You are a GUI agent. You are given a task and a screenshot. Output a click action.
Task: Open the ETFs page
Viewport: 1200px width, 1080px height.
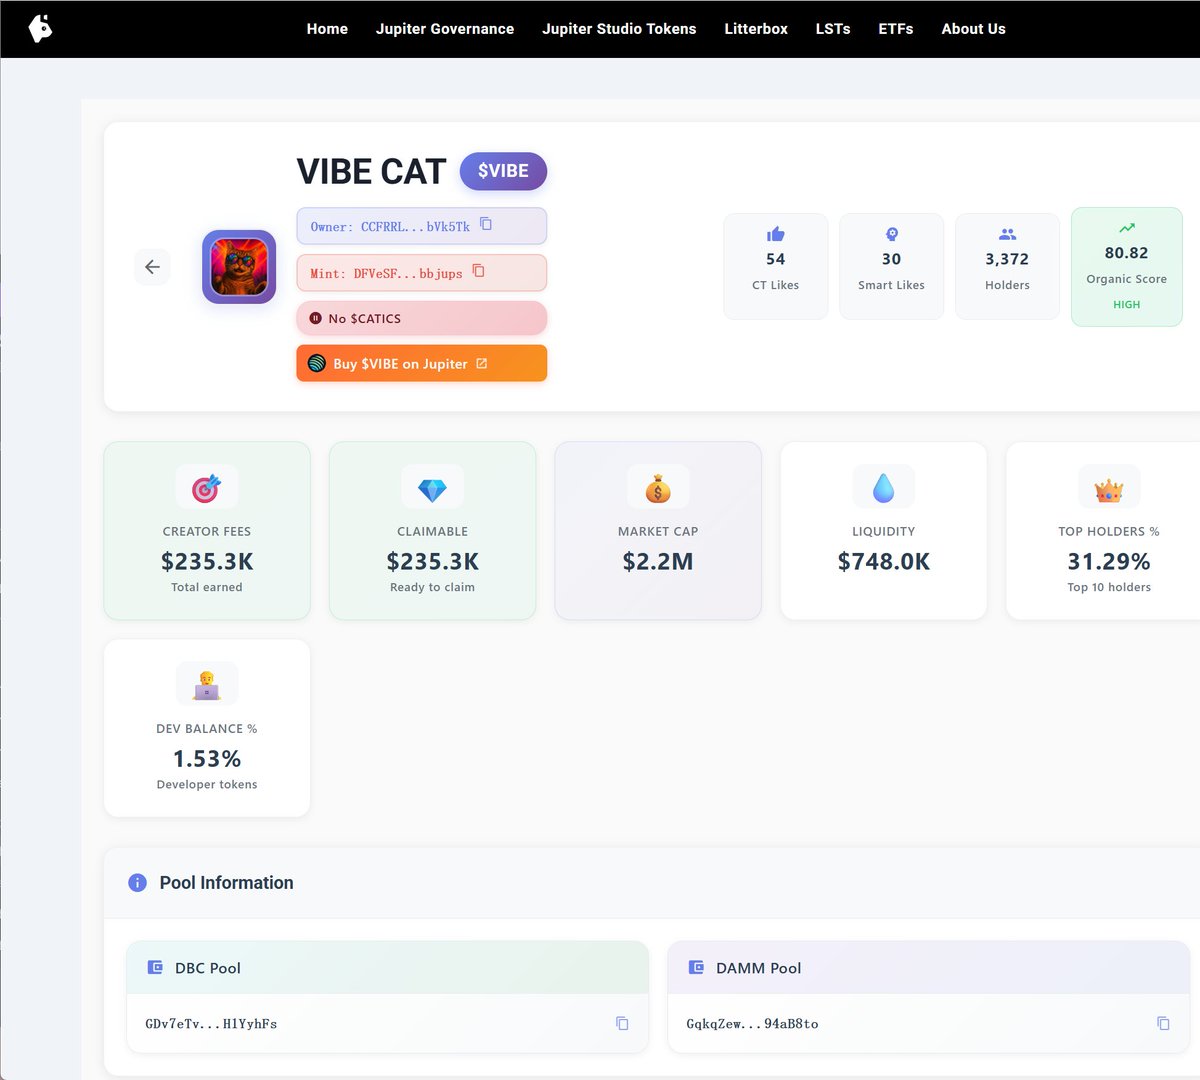[896, 29]
